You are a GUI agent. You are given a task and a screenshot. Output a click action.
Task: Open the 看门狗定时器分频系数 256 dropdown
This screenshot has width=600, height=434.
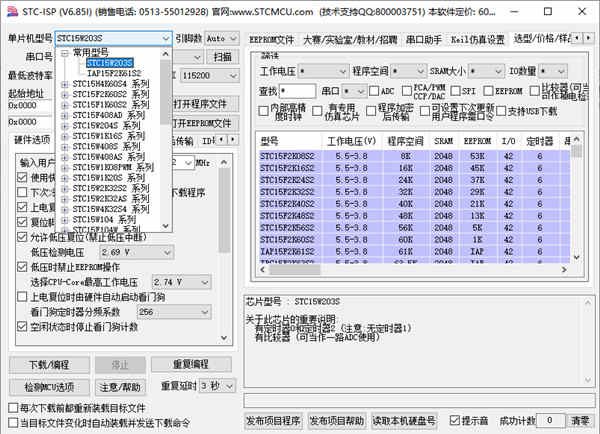click(x=174, y=312)
